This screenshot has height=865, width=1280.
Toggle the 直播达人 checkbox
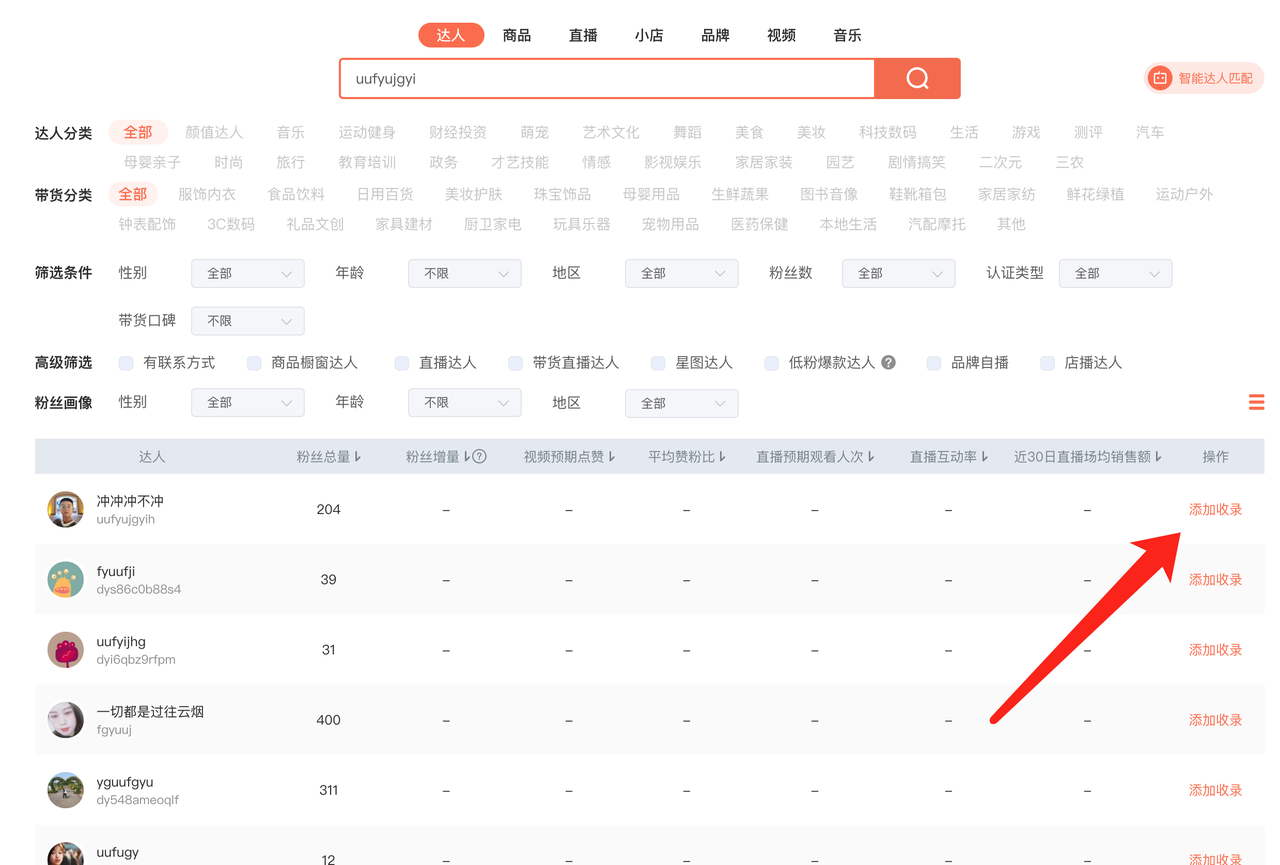pyautogui.click(x=402, y=363)
